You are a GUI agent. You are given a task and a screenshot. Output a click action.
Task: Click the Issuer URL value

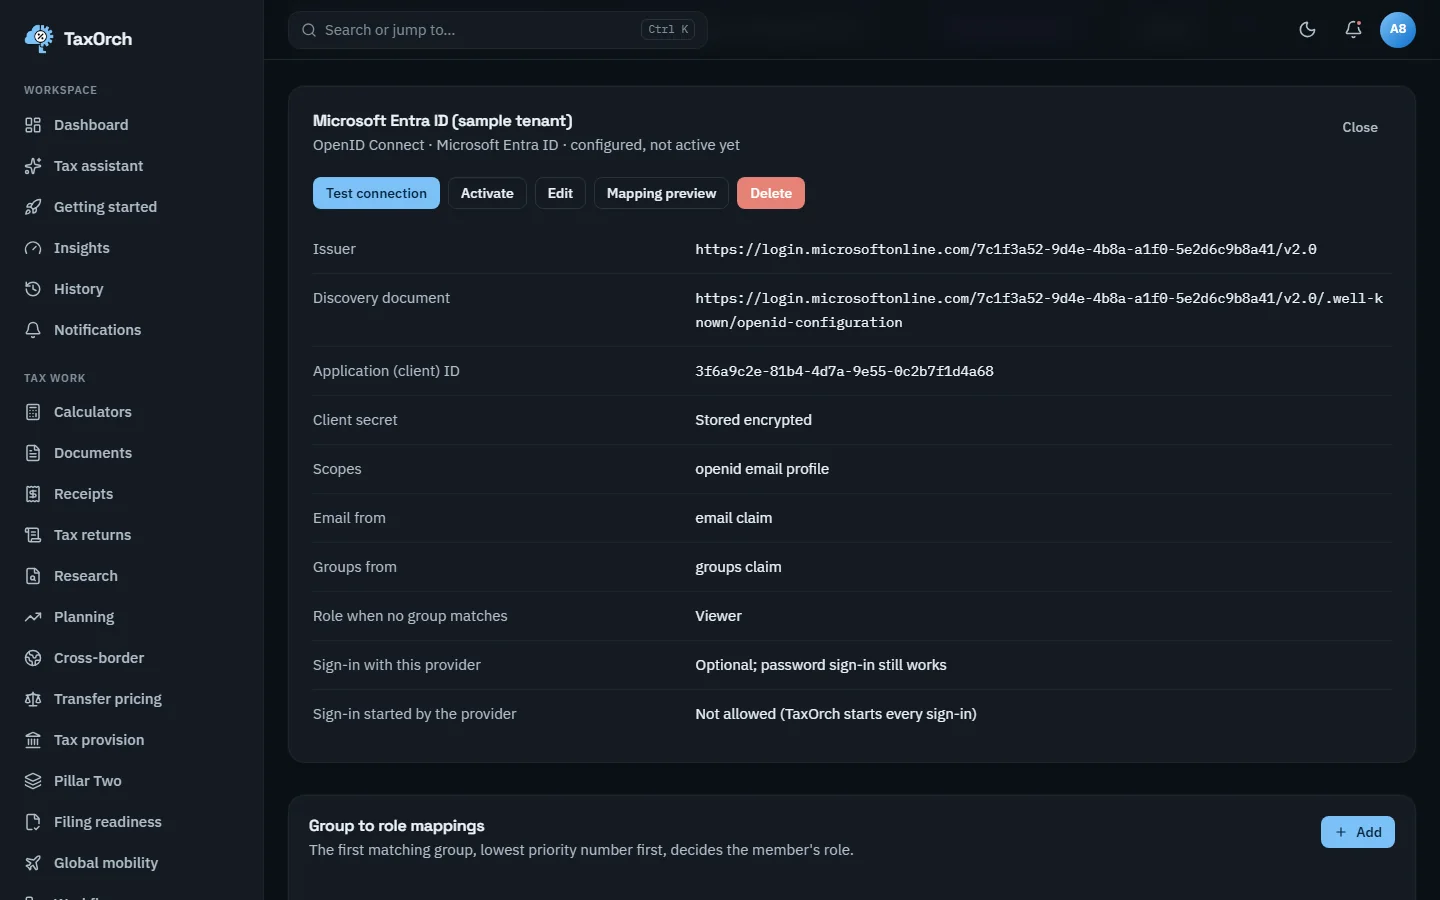tap(1006, 249)
